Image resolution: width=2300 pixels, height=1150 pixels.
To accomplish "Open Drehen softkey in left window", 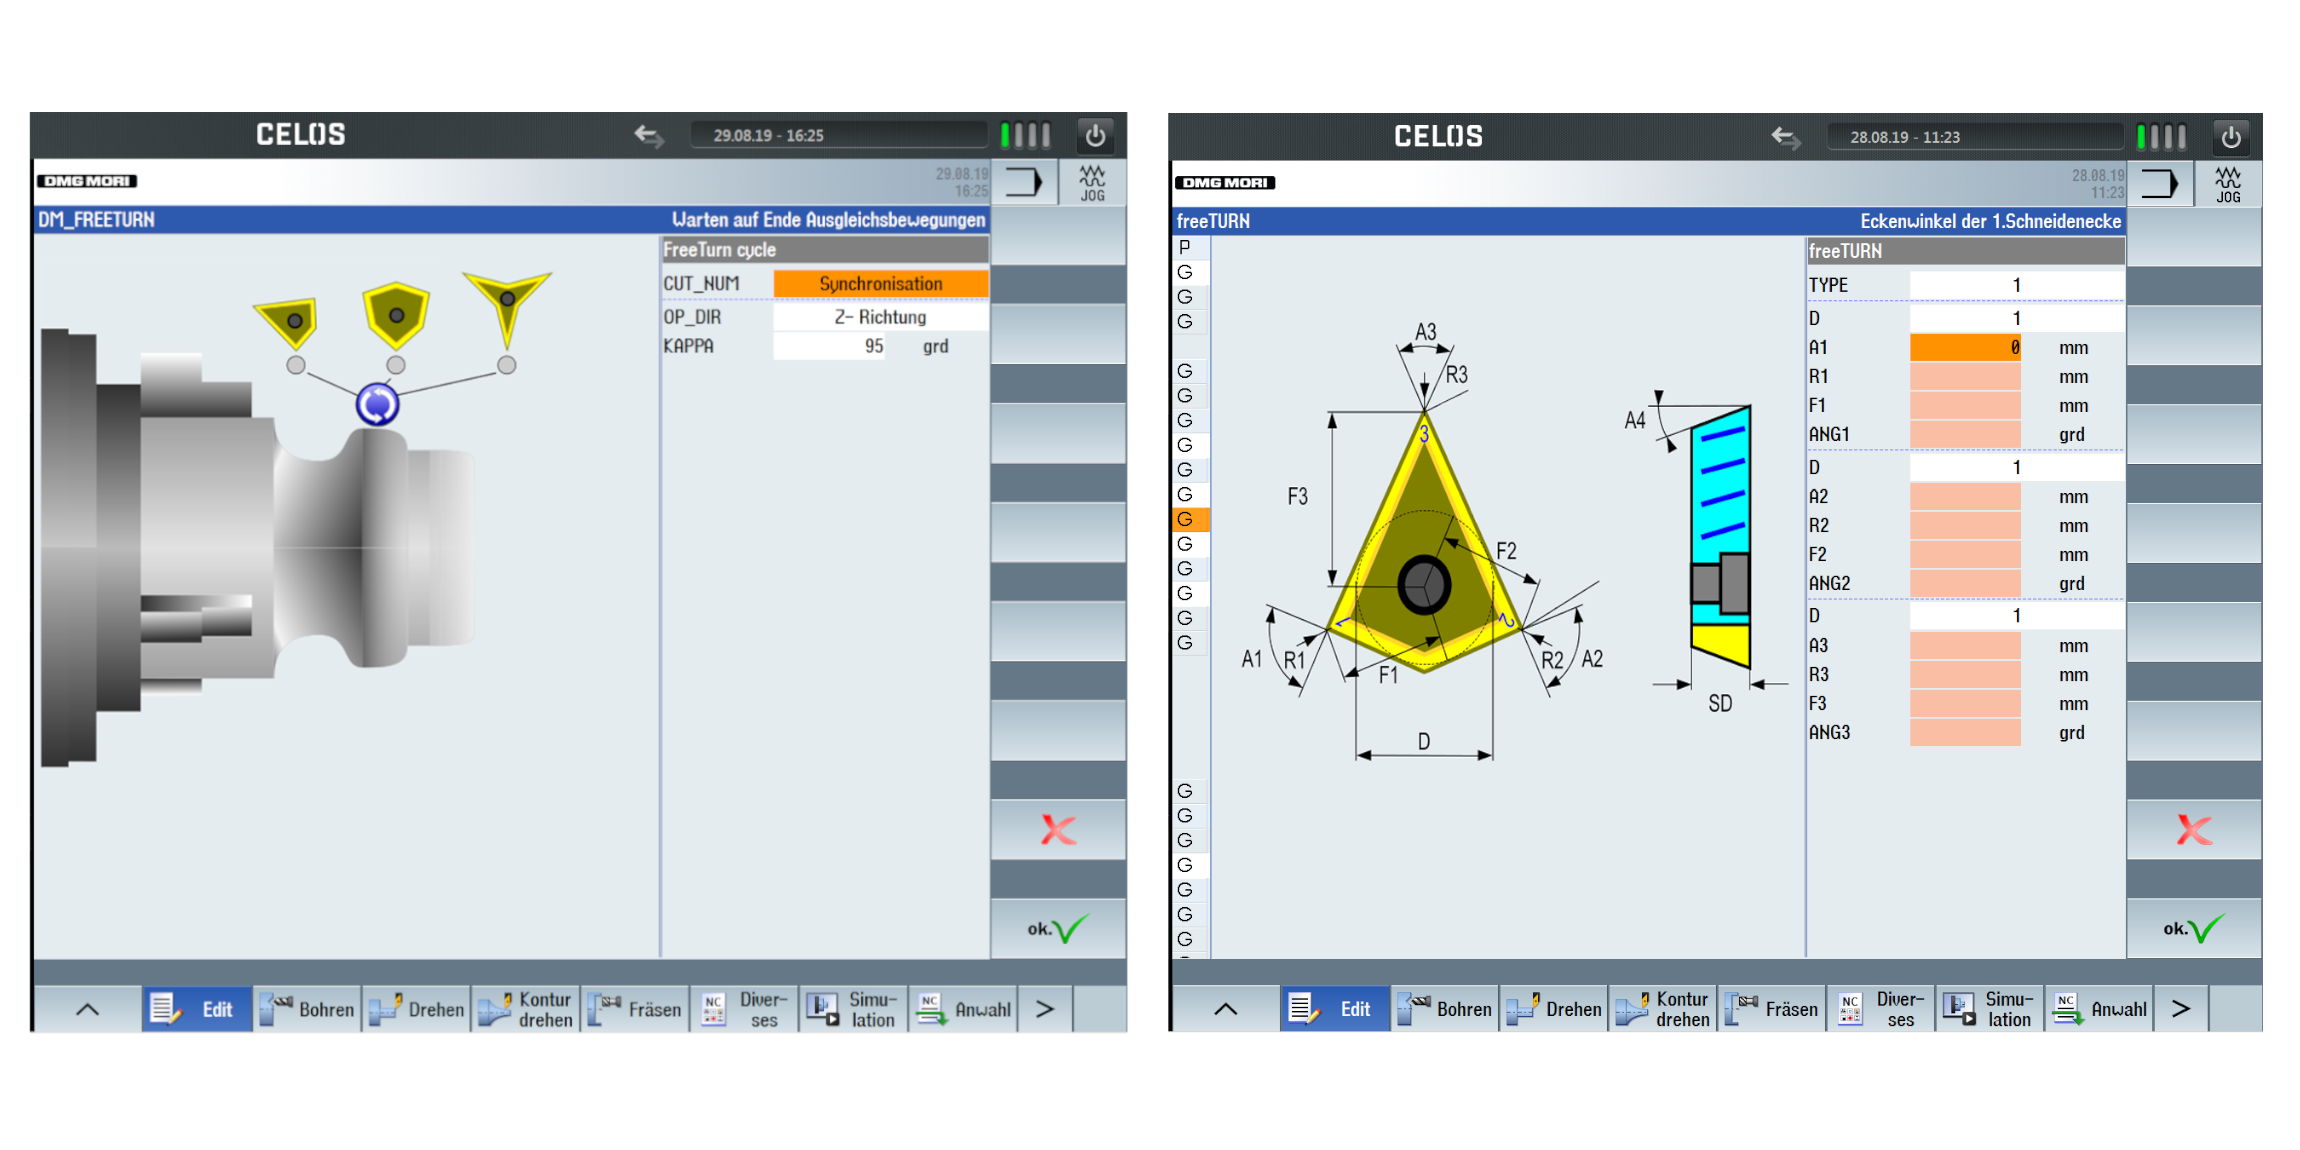I will coord(416,1009).
